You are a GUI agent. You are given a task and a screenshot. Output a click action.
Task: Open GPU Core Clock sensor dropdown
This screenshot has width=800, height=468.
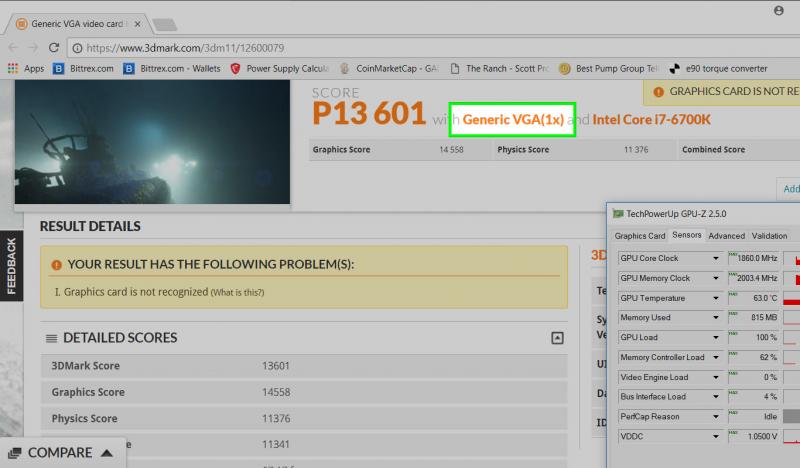715,258
